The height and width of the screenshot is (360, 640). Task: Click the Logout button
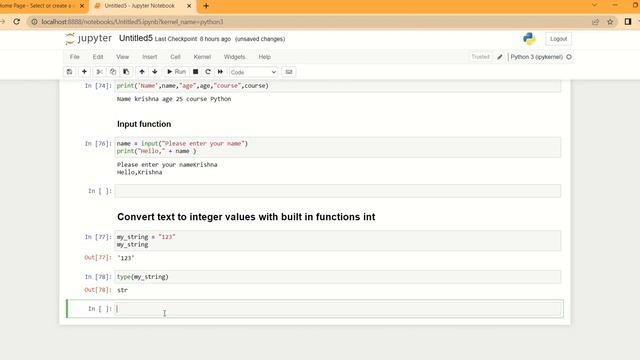[558, 39]
